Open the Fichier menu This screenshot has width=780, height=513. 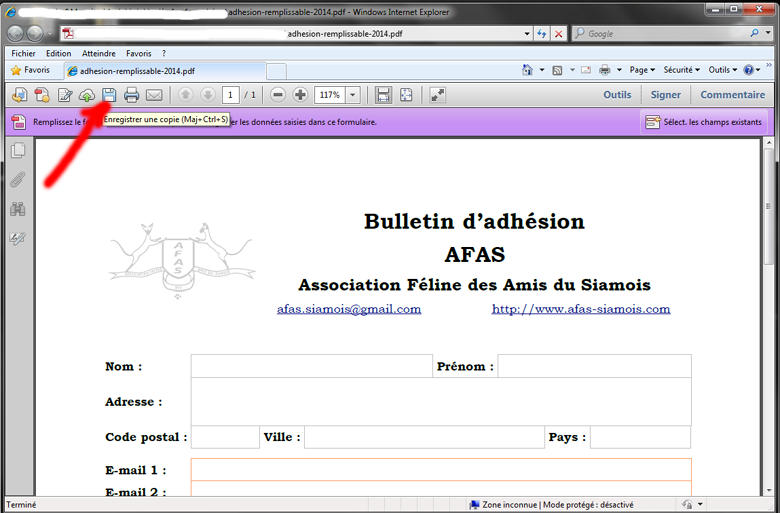(x=23, y=53)
